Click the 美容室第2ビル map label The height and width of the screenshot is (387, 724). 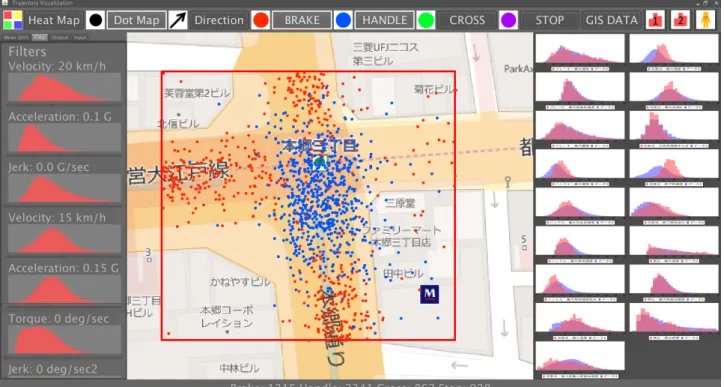point(197,93)
